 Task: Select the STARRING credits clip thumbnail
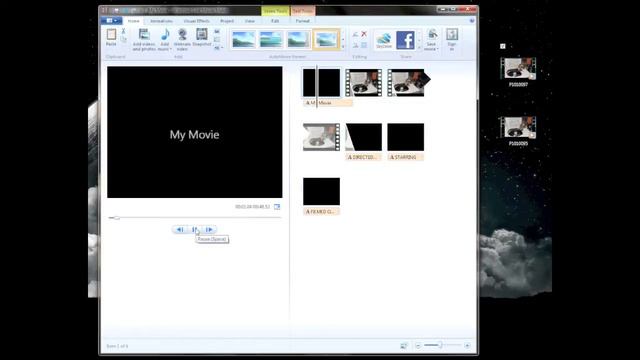[x=406, y=137]
